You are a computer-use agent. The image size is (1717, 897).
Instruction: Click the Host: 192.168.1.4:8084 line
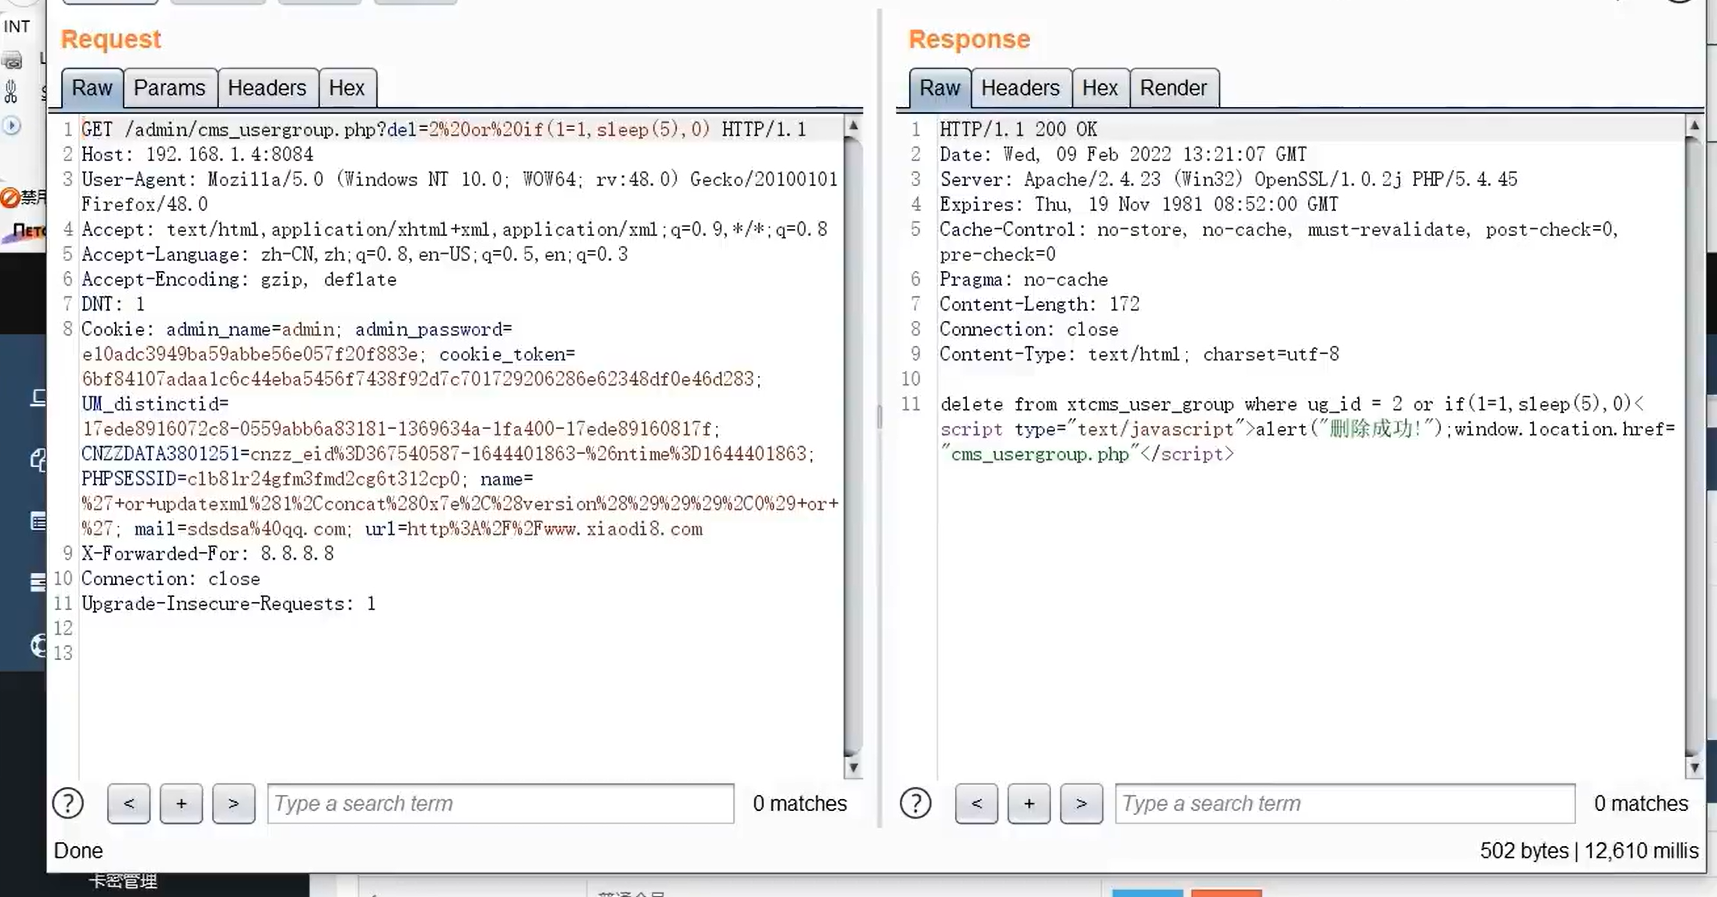[x=197, y=154]
